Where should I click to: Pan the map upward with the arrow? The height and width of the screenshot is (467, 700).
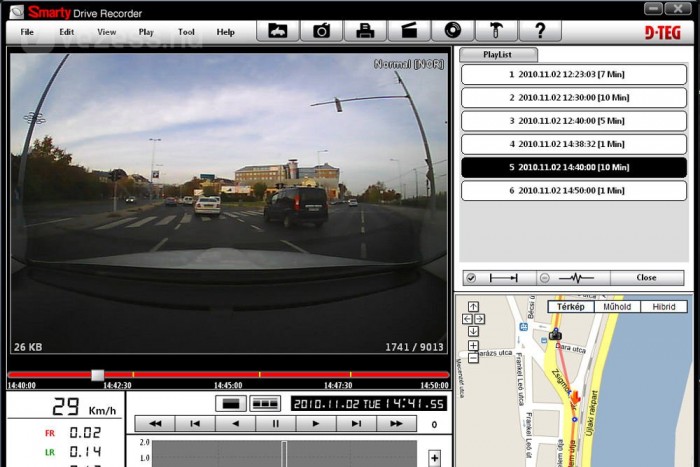pos(473,306)
